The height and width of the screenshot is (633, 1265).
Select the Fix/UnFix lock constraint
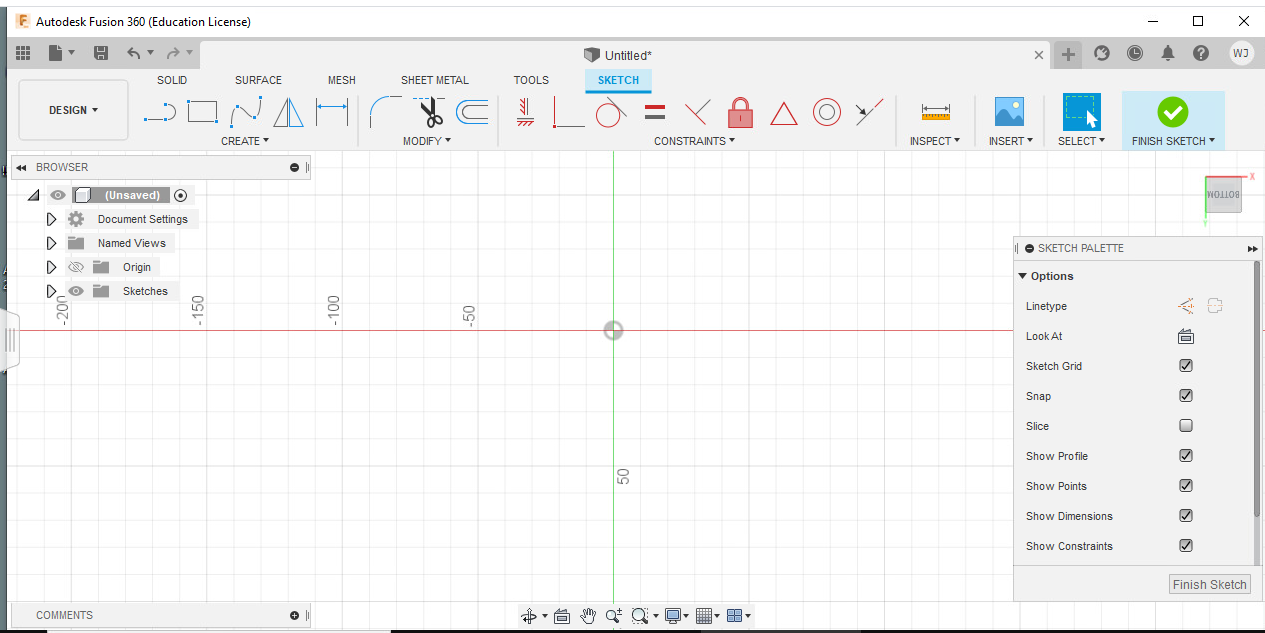(740, 112)
